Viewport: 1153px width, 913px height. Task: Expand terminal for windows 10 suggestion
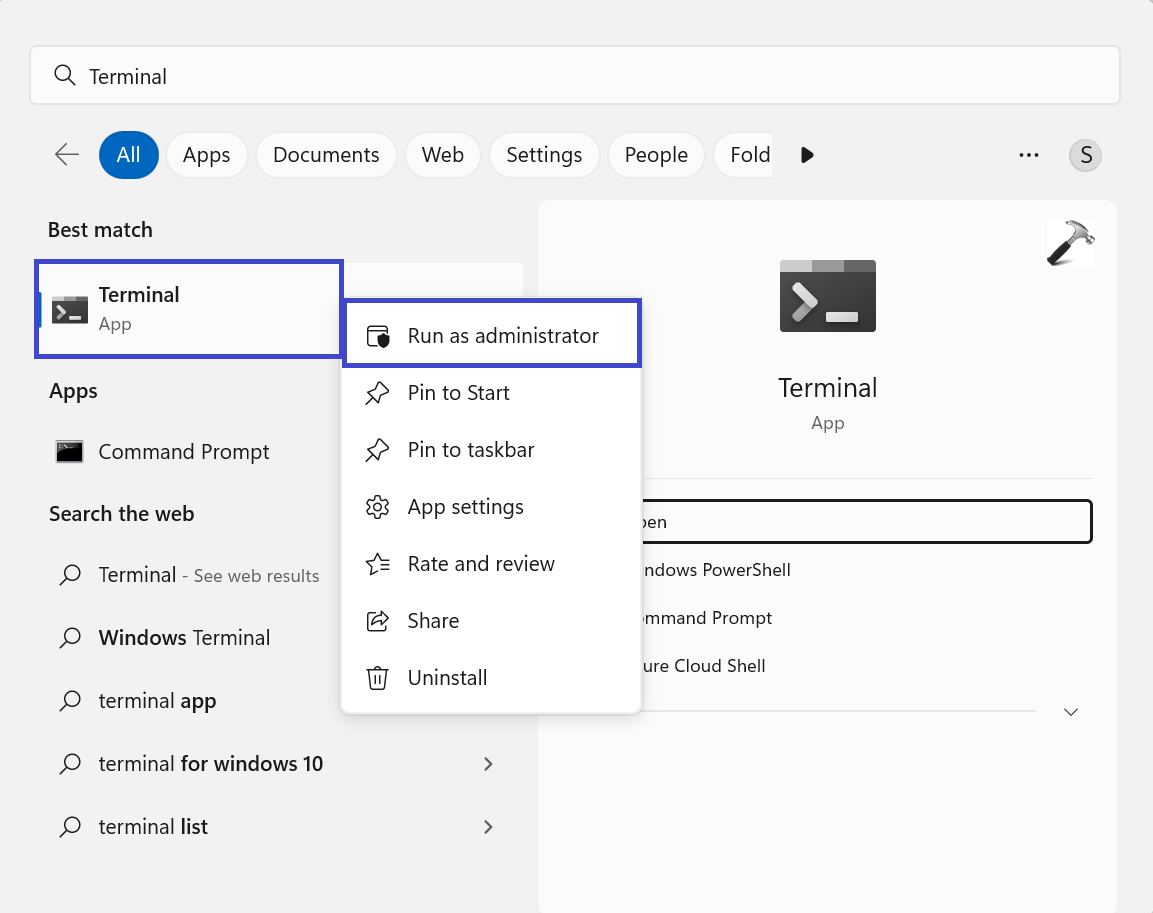click(x=488, y=764)
